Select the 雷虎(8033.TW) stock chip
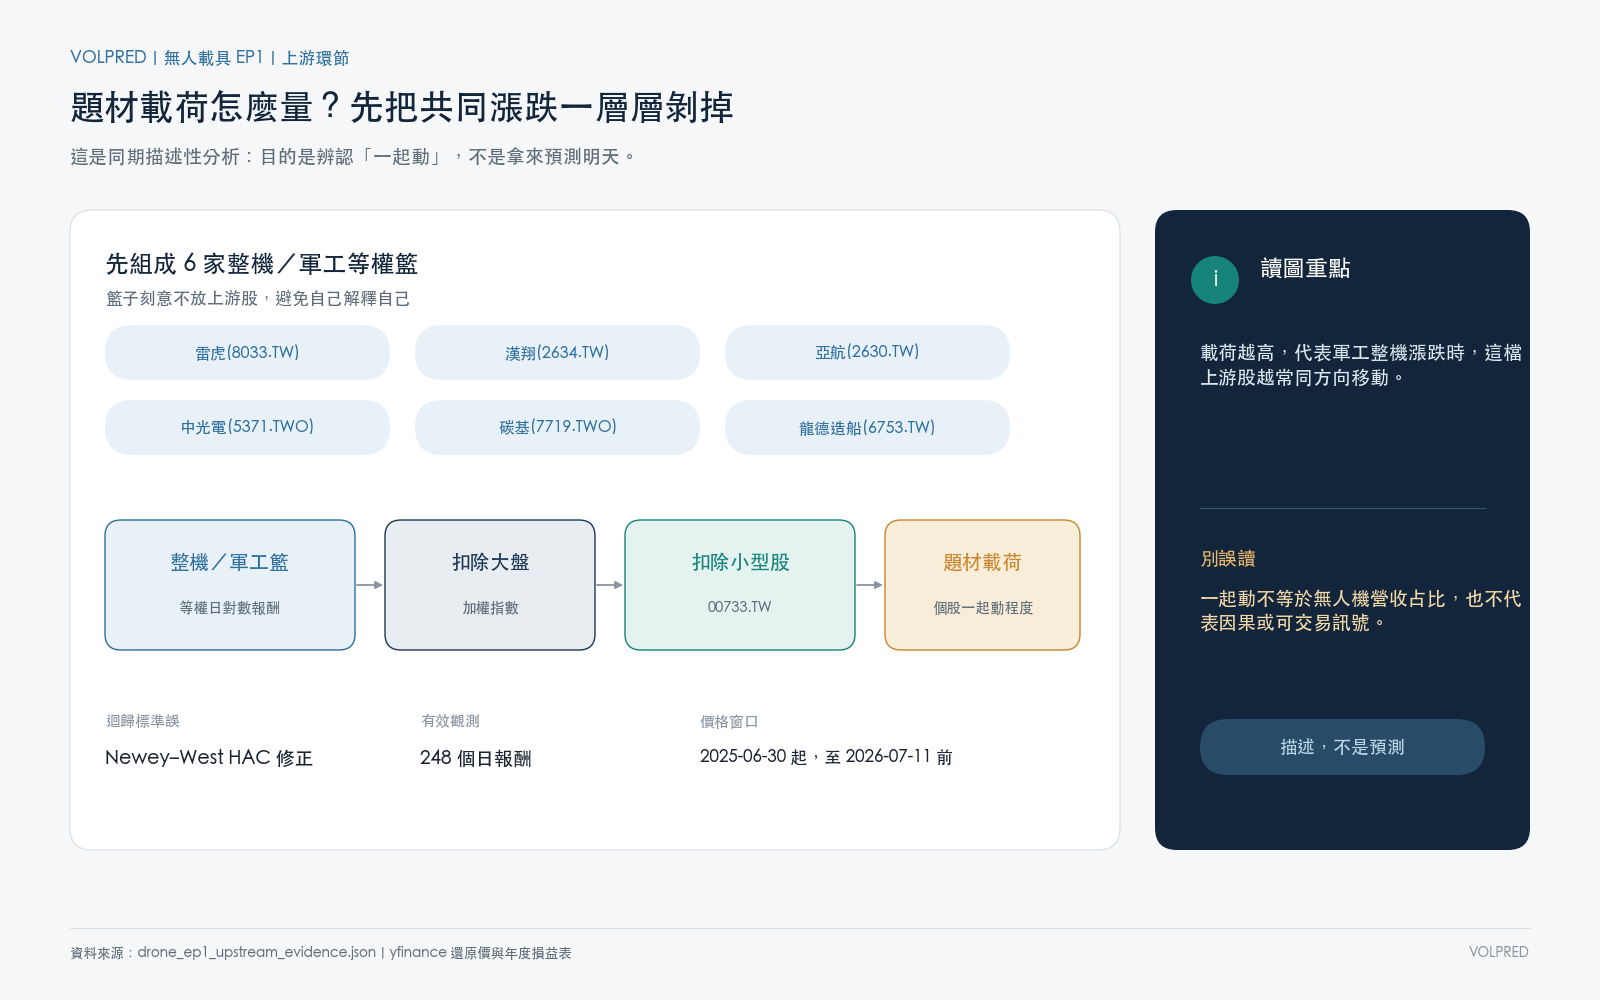Image resolution: width=1600 pixels, height=1000 pixels. point(247,352)
